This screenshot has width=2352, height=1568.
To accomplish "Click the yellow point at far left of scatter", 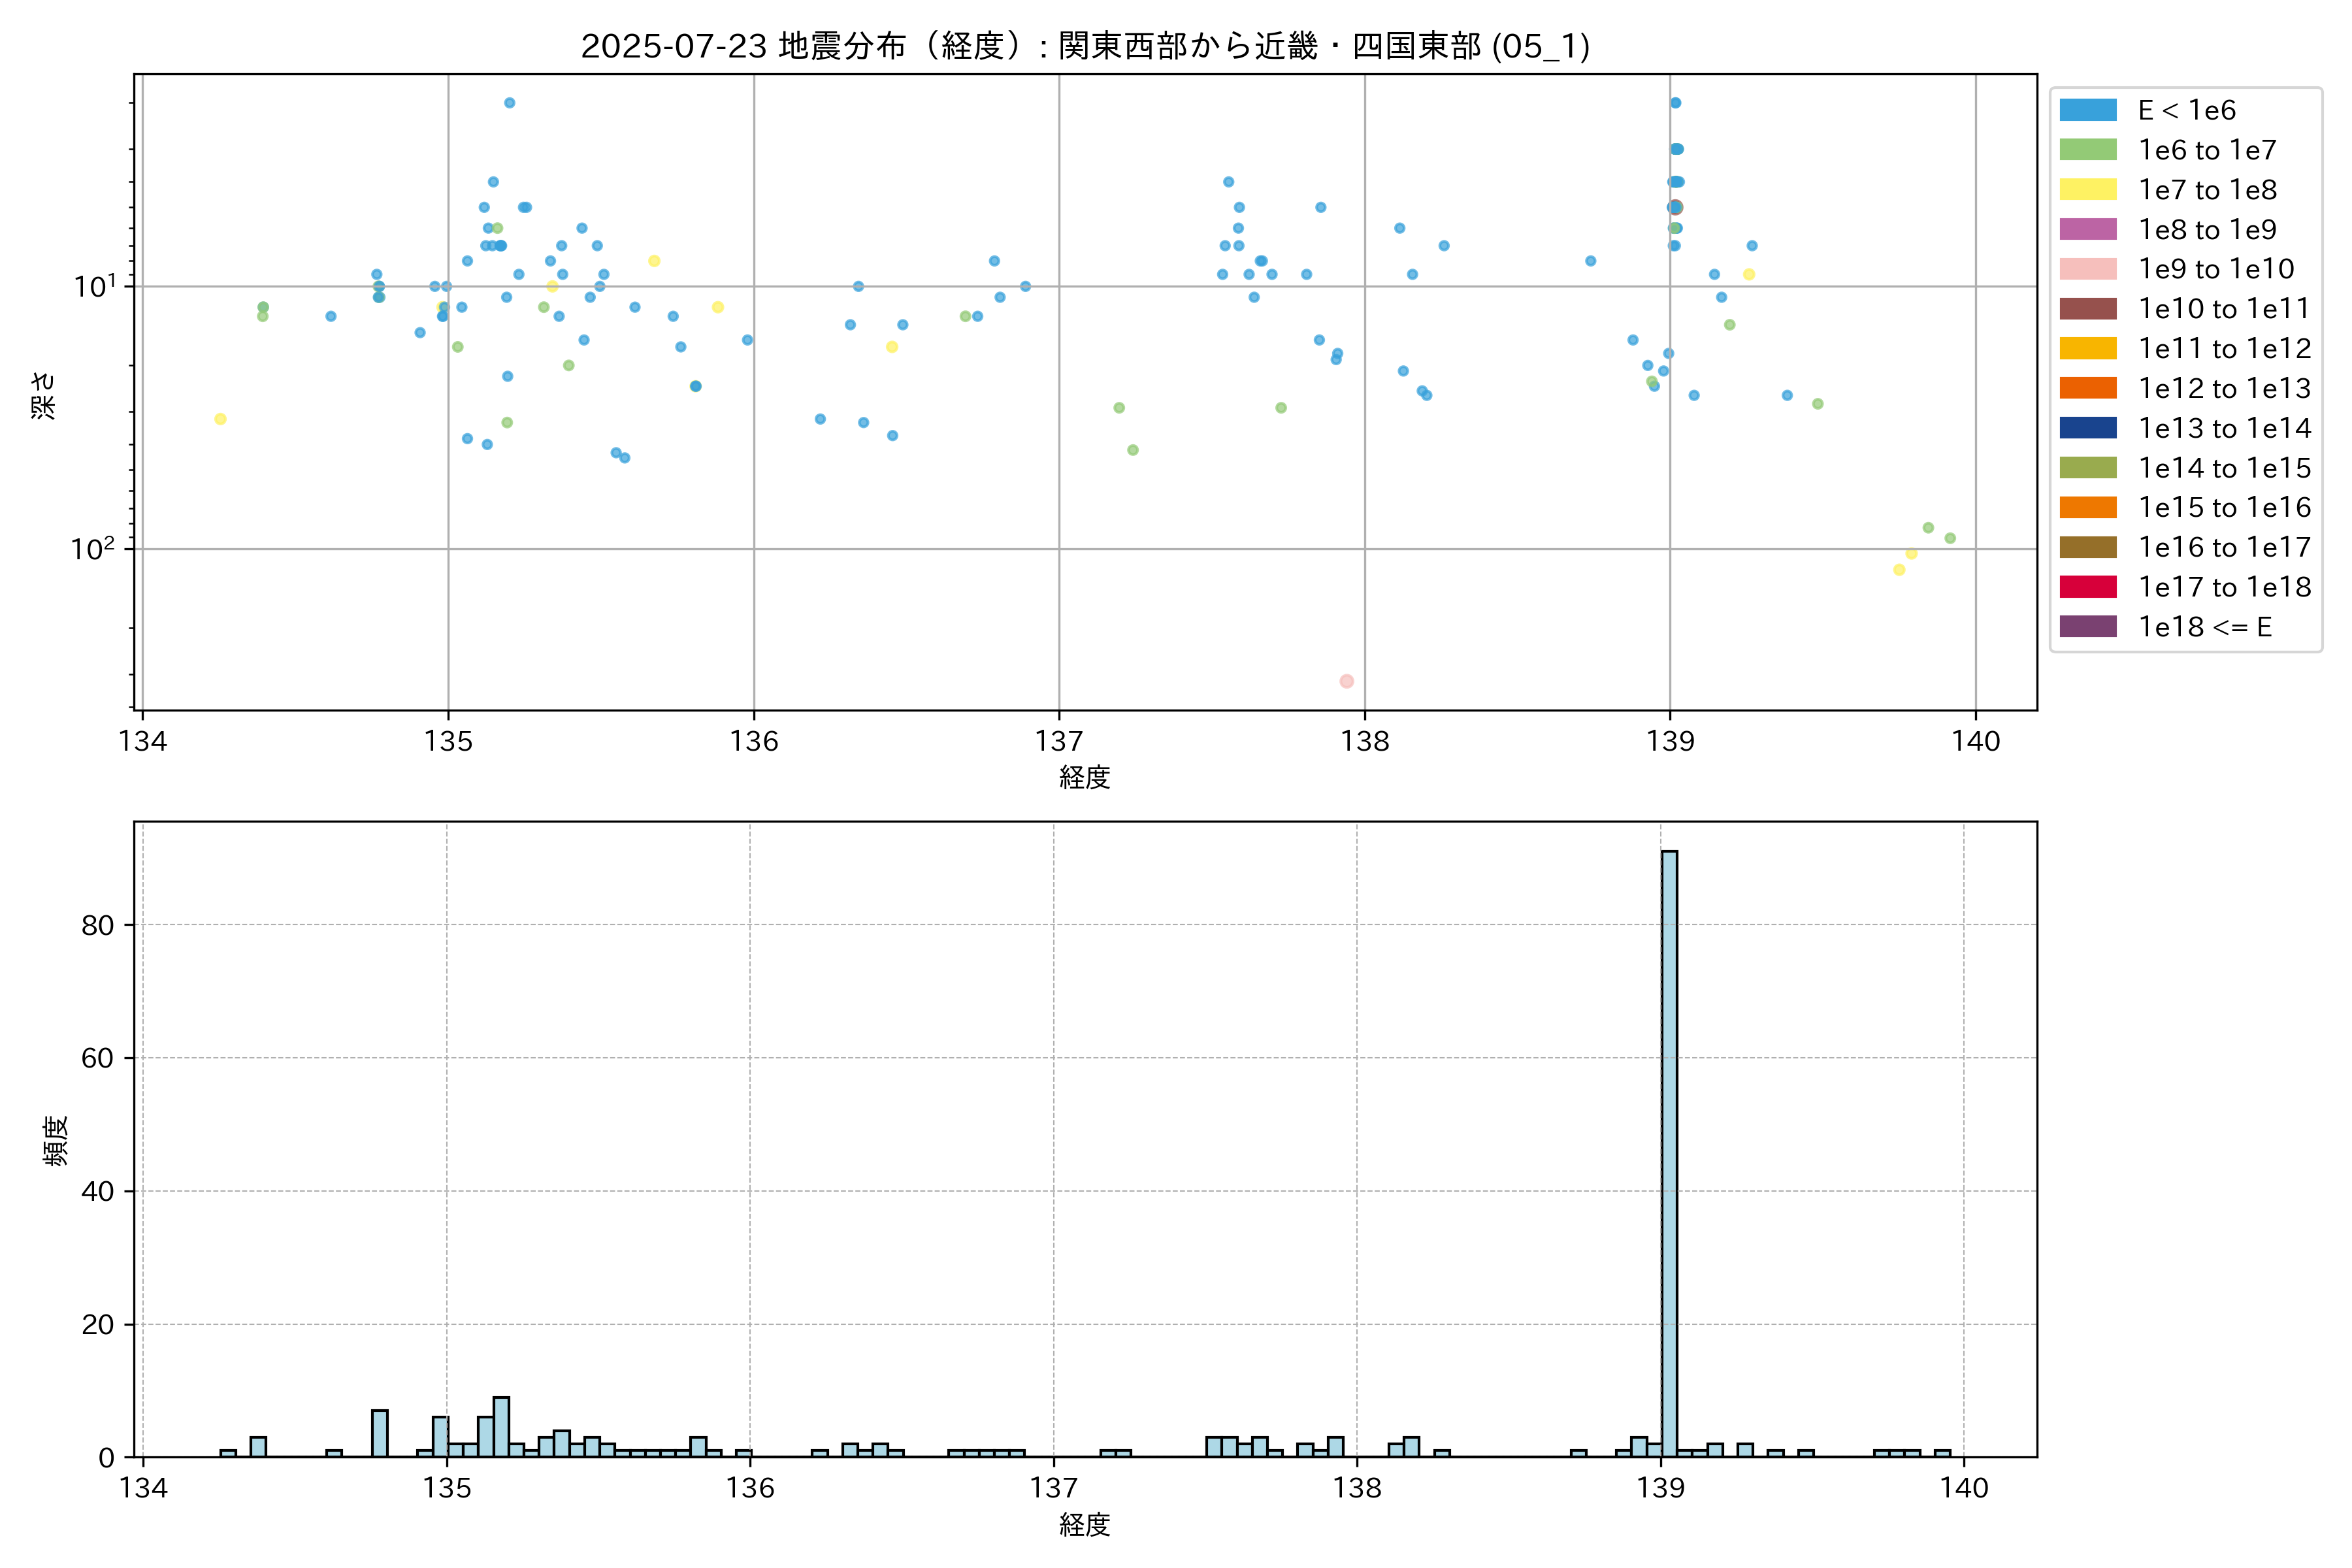I will [x=220, y=419].
